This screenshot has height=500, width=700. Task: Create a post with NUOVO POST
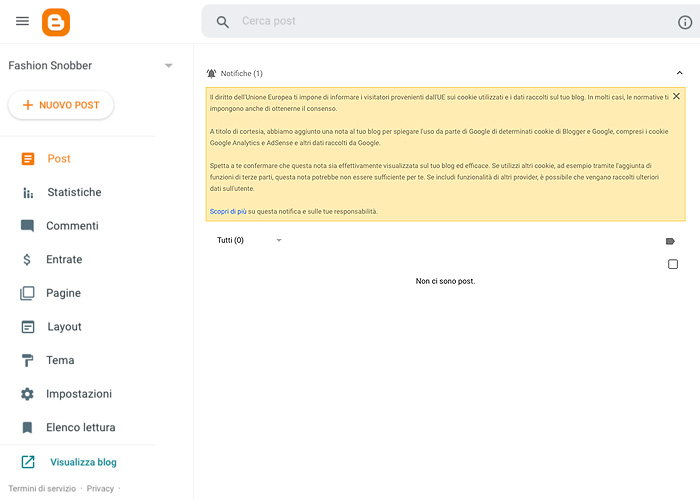61,105
